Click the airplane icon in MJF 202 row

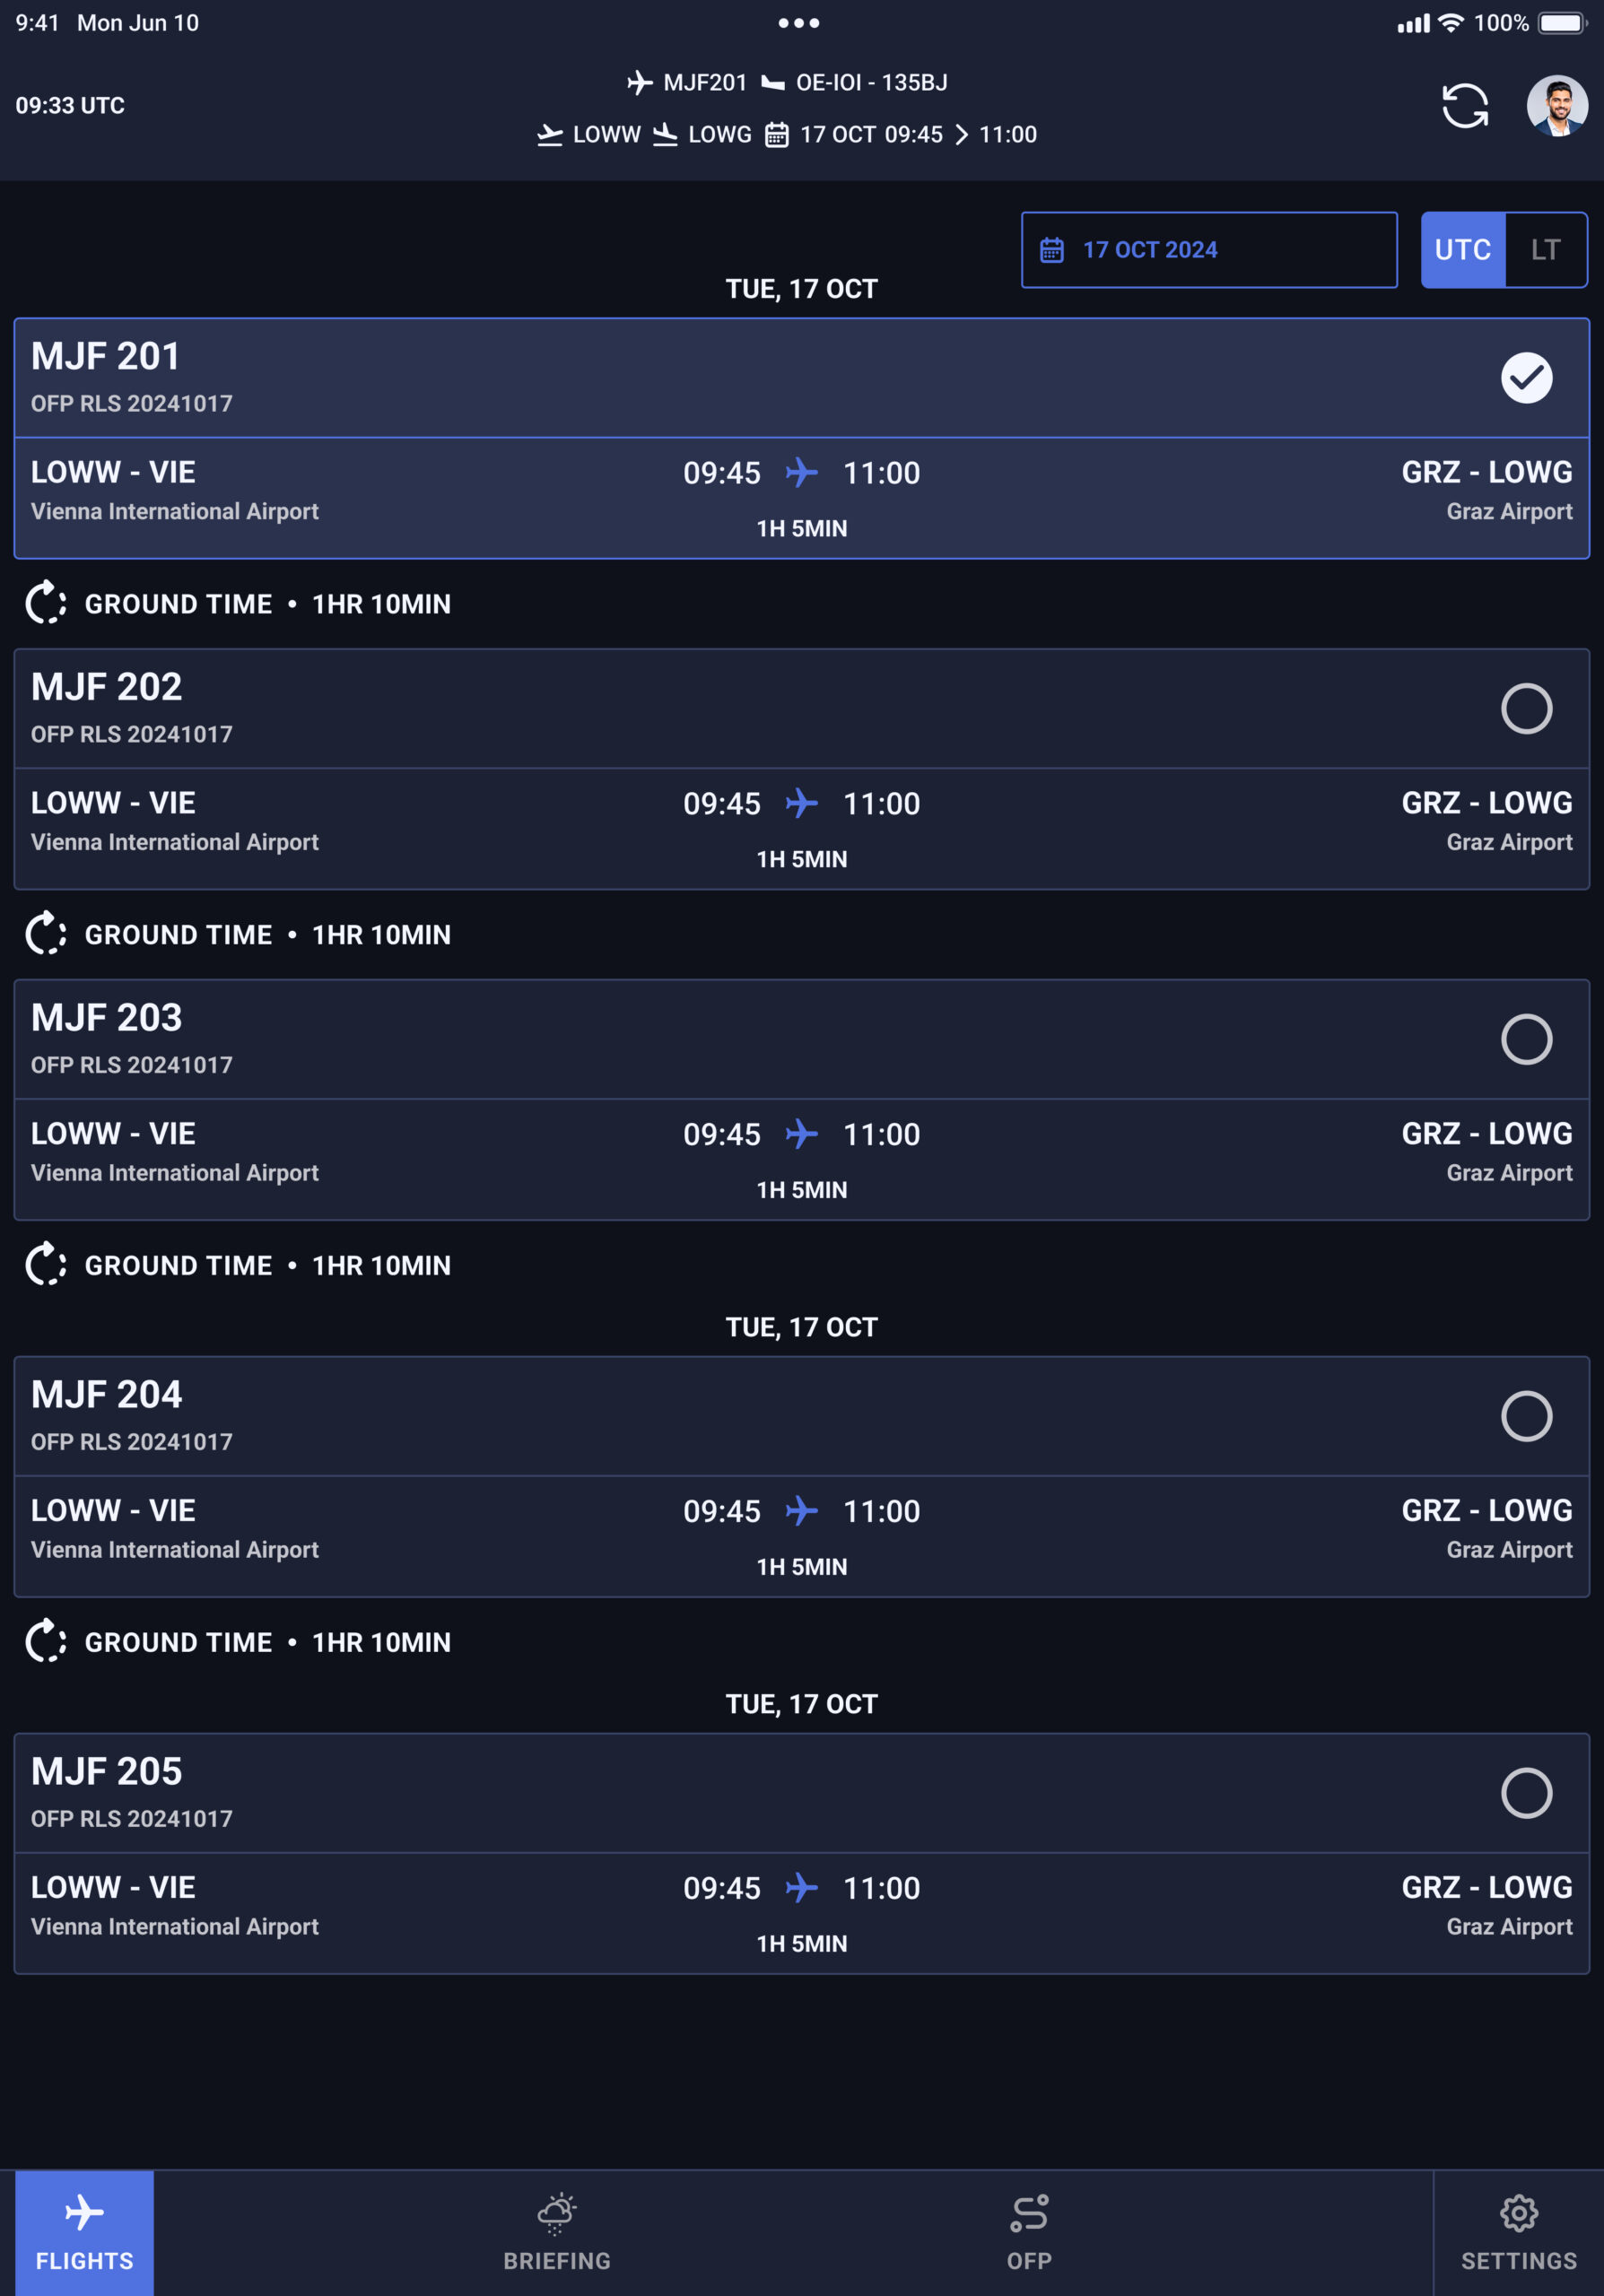click(801, 803)
